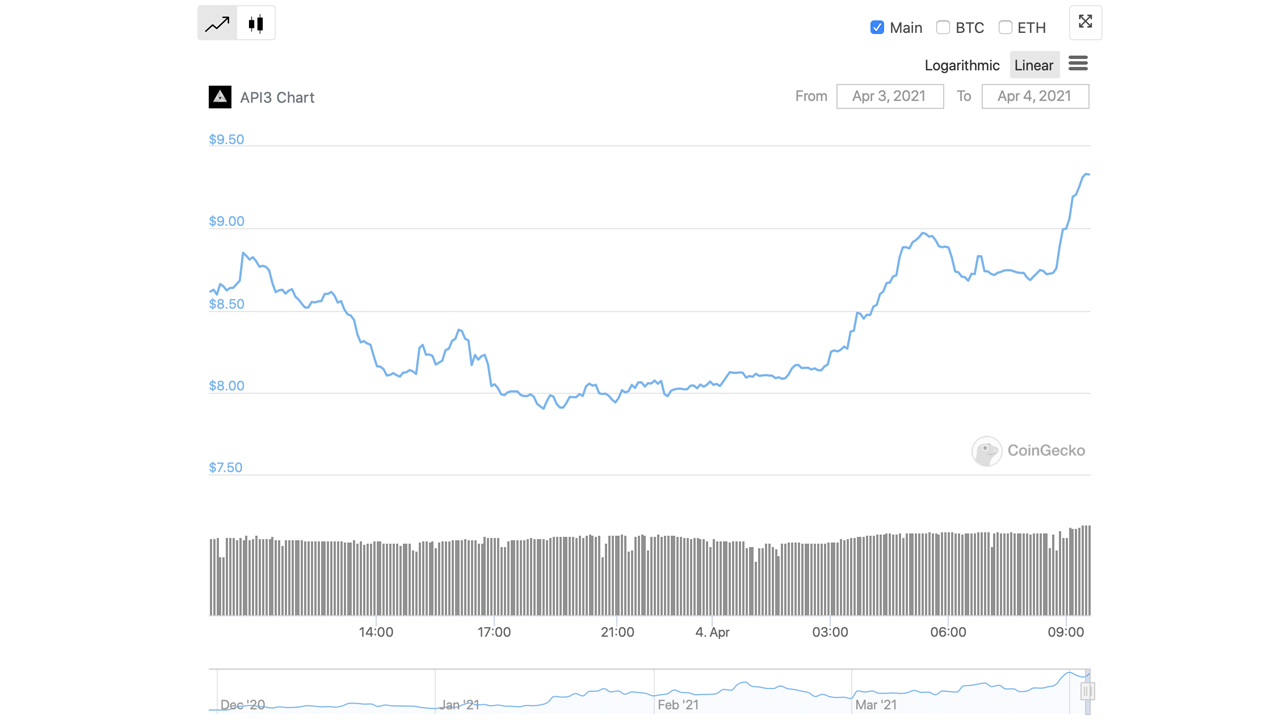Click the API3 Chart title text
The width and height of the screenshot is (1280, 720).
[x=277, y=97]
